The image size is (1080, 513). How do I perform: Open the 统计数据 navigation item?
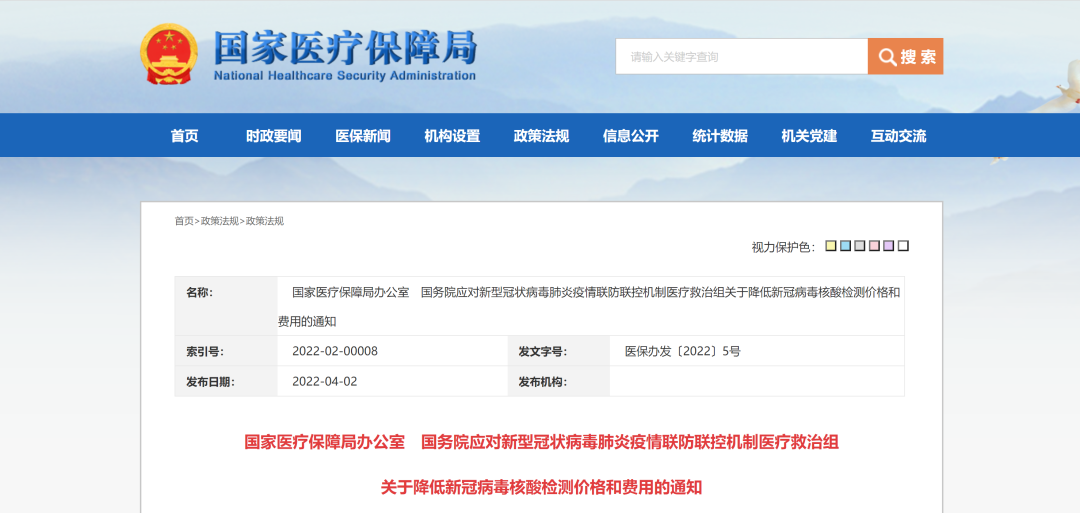[x=720, y=136]
